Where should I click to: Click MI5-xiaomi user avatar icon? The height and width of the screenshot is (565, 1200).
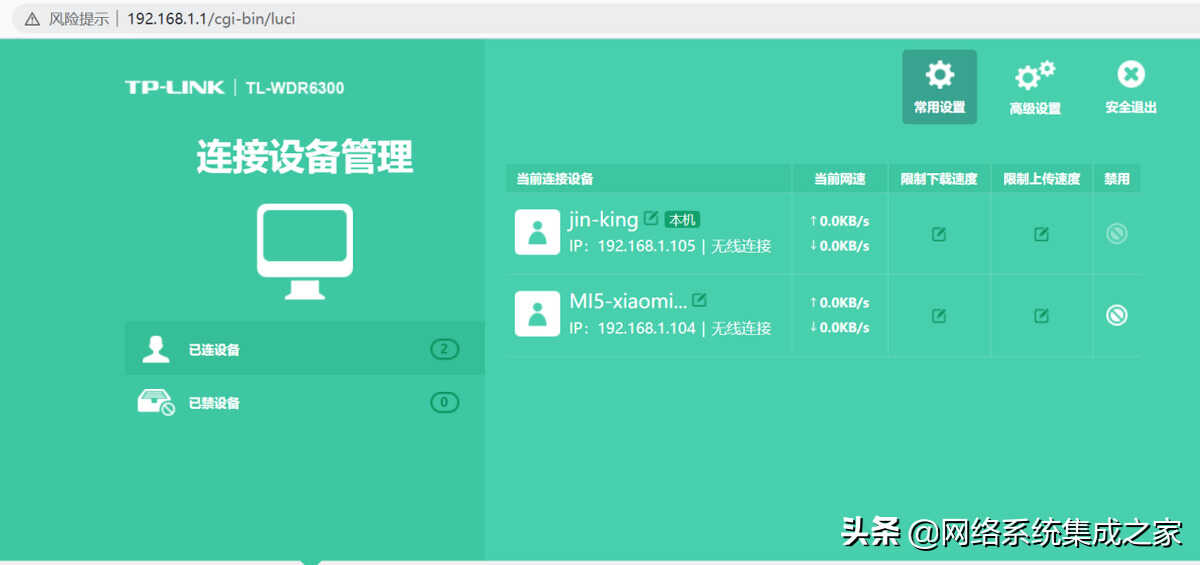pos(537,313)
